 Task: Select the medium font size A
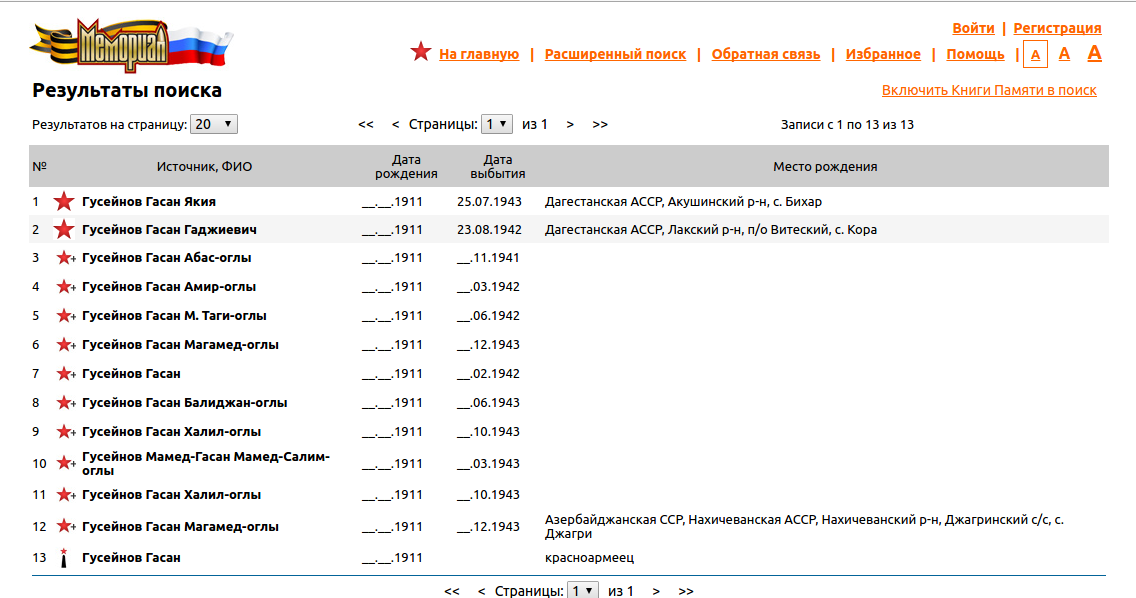tap(1064, 54)
